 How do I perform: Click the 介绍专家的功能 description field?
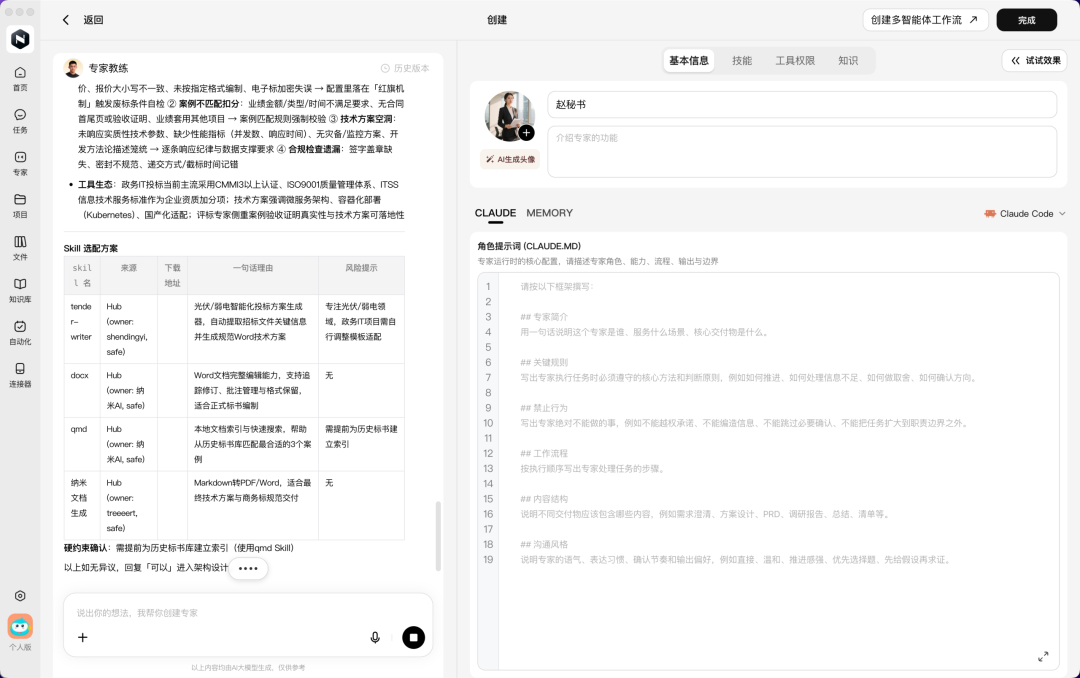point(802,152)
